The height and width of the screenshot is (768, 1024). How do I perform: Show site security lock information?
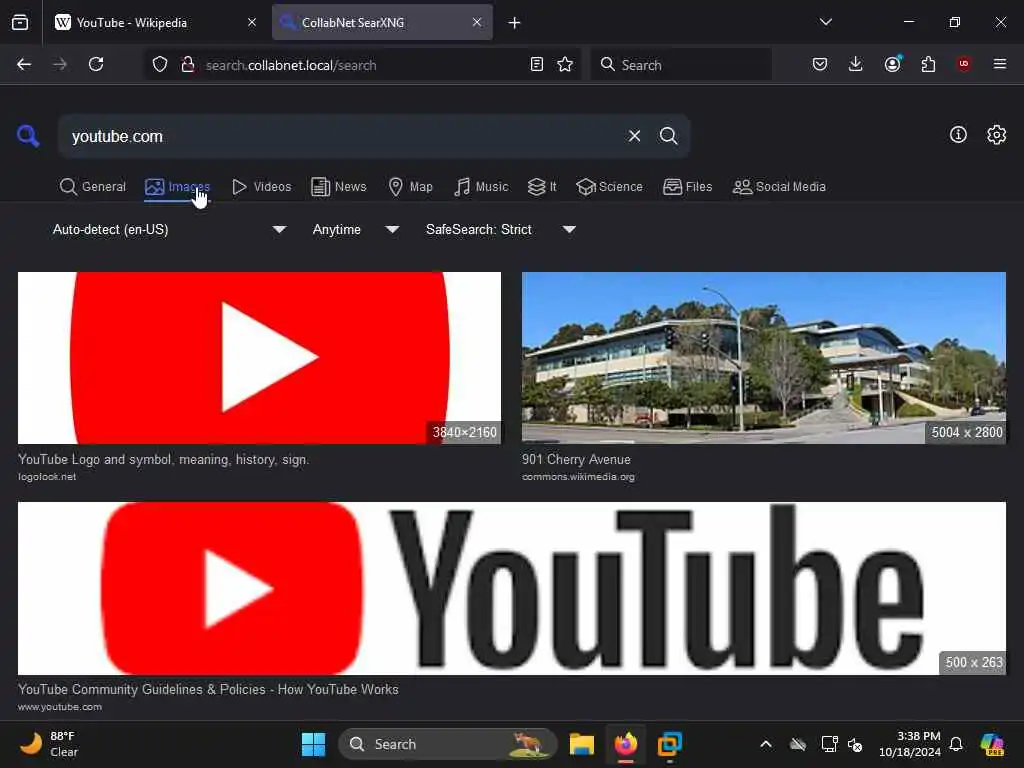[187, 64]
